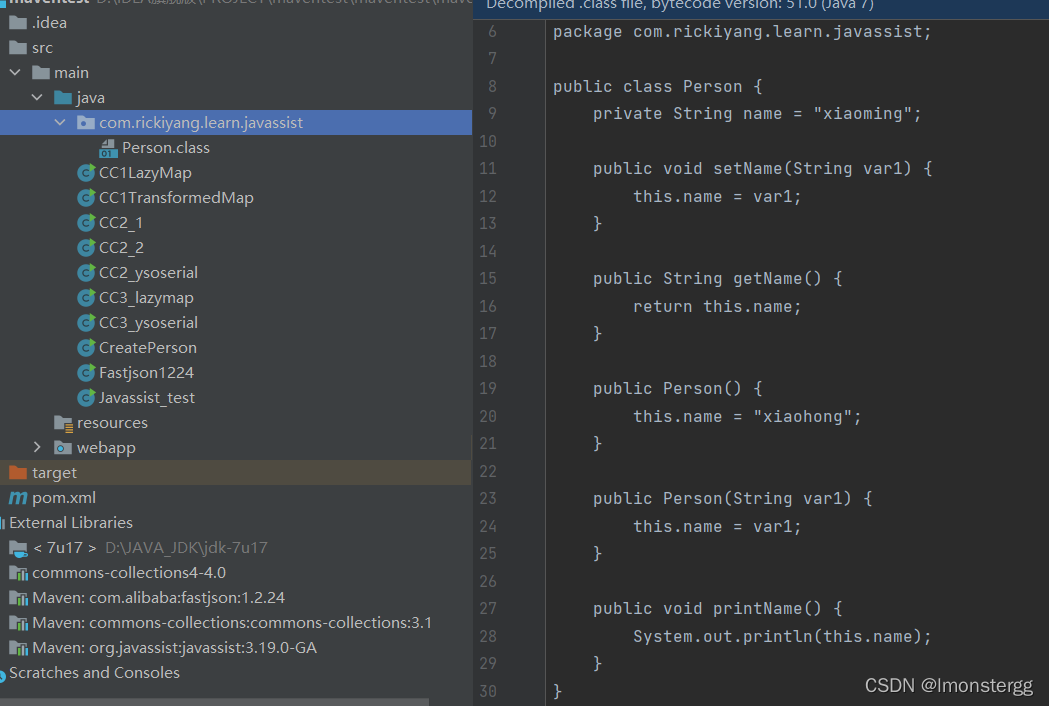Image resolution: width=1049 pixels, height=706 pixels.
Task: Open CC1TransformedMap in the project tree
Action: pos(176,197)
